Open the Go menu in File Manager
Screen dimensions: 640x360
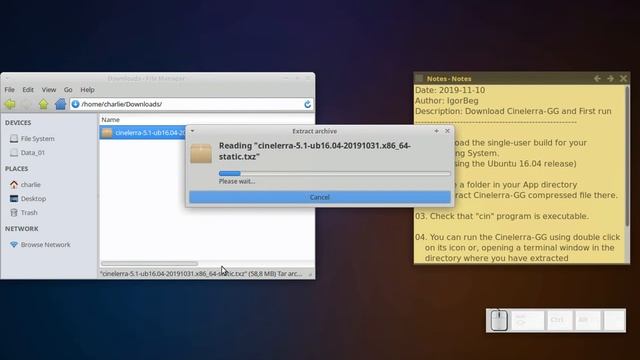coord(68,89)
